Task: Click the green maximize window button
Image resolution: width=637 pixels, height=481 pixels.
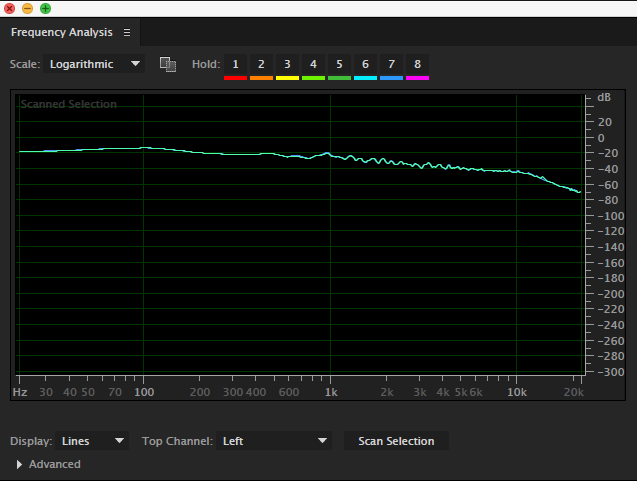Action: click(46, 8)
